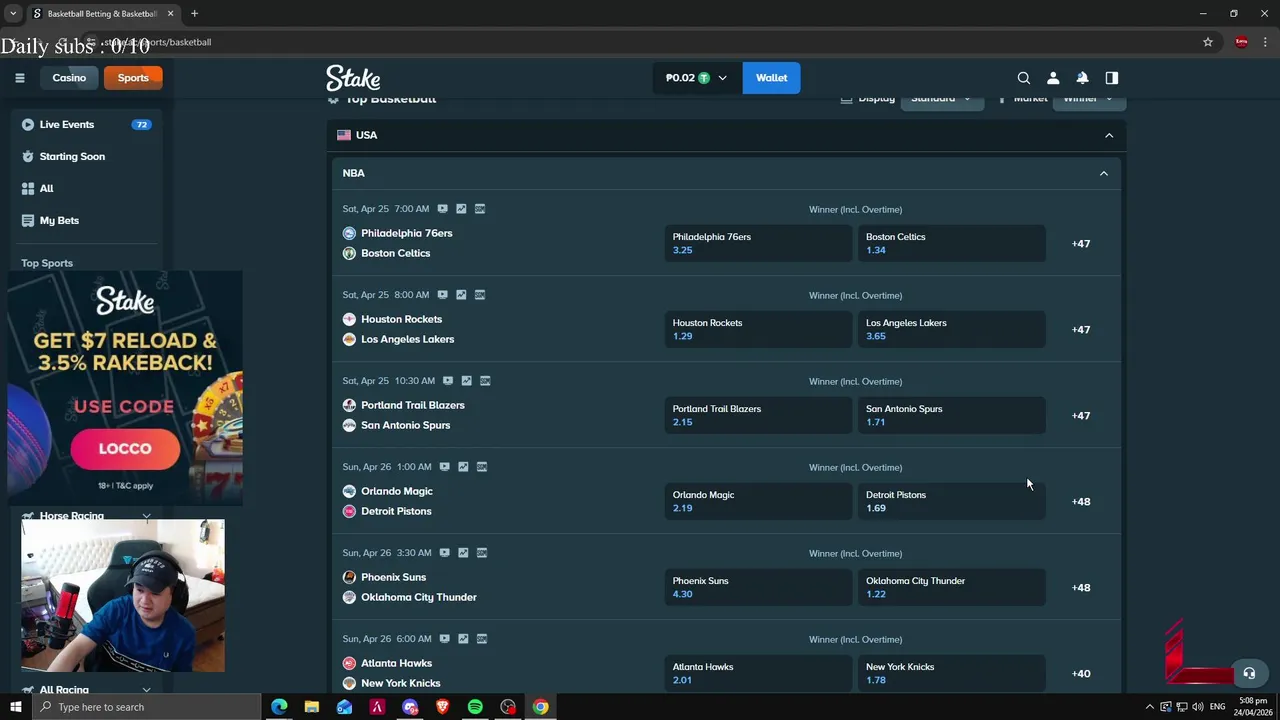Bet on San Antonio Spurs at 1.71

[x=951, y=415]
